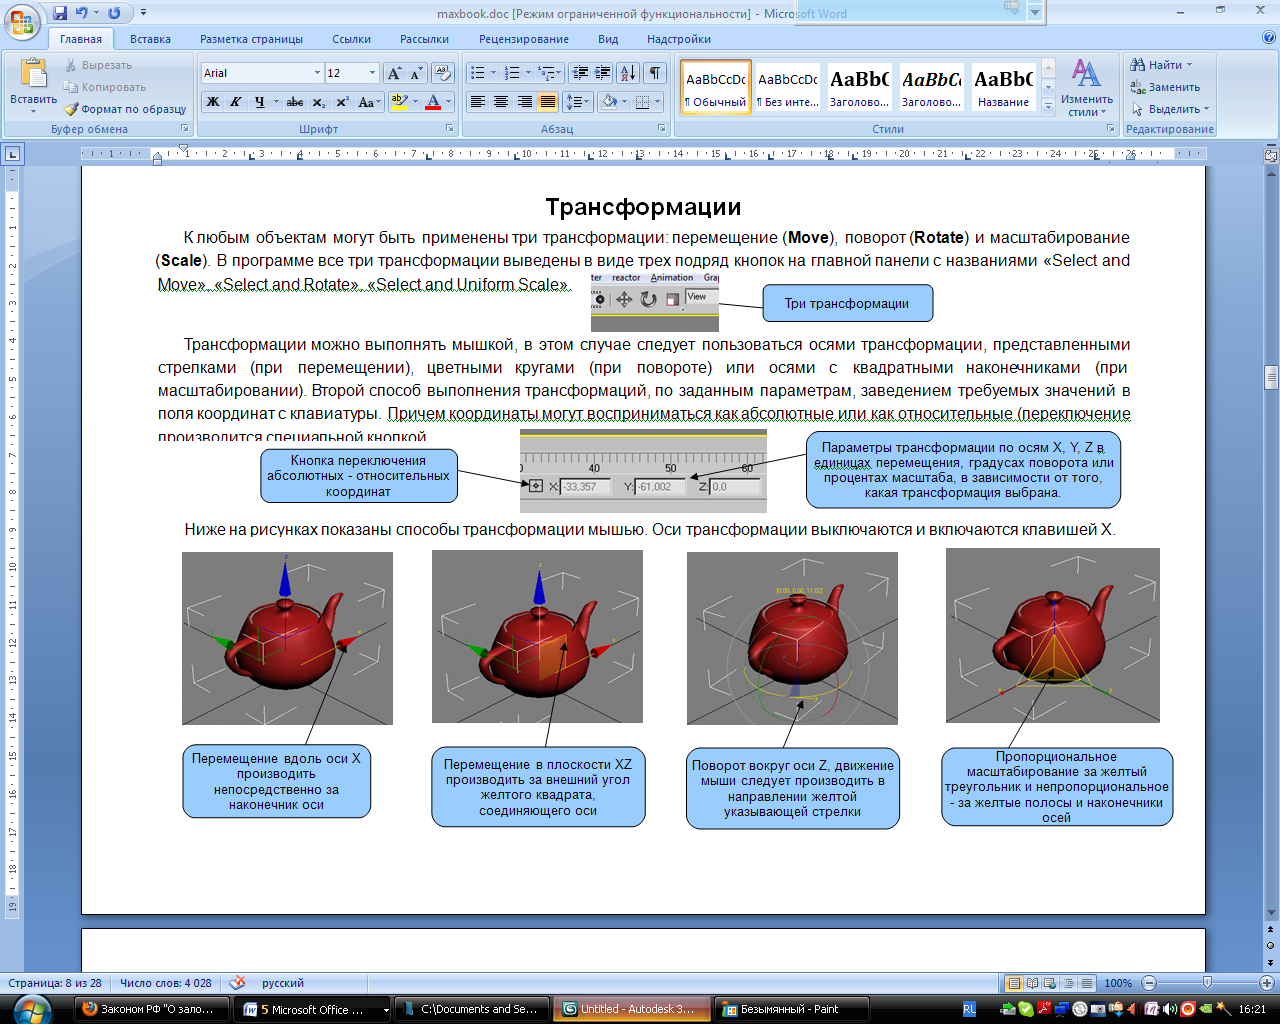
Task: Click the Shading paint bucket icon
Action: click(x=608, y=102)
